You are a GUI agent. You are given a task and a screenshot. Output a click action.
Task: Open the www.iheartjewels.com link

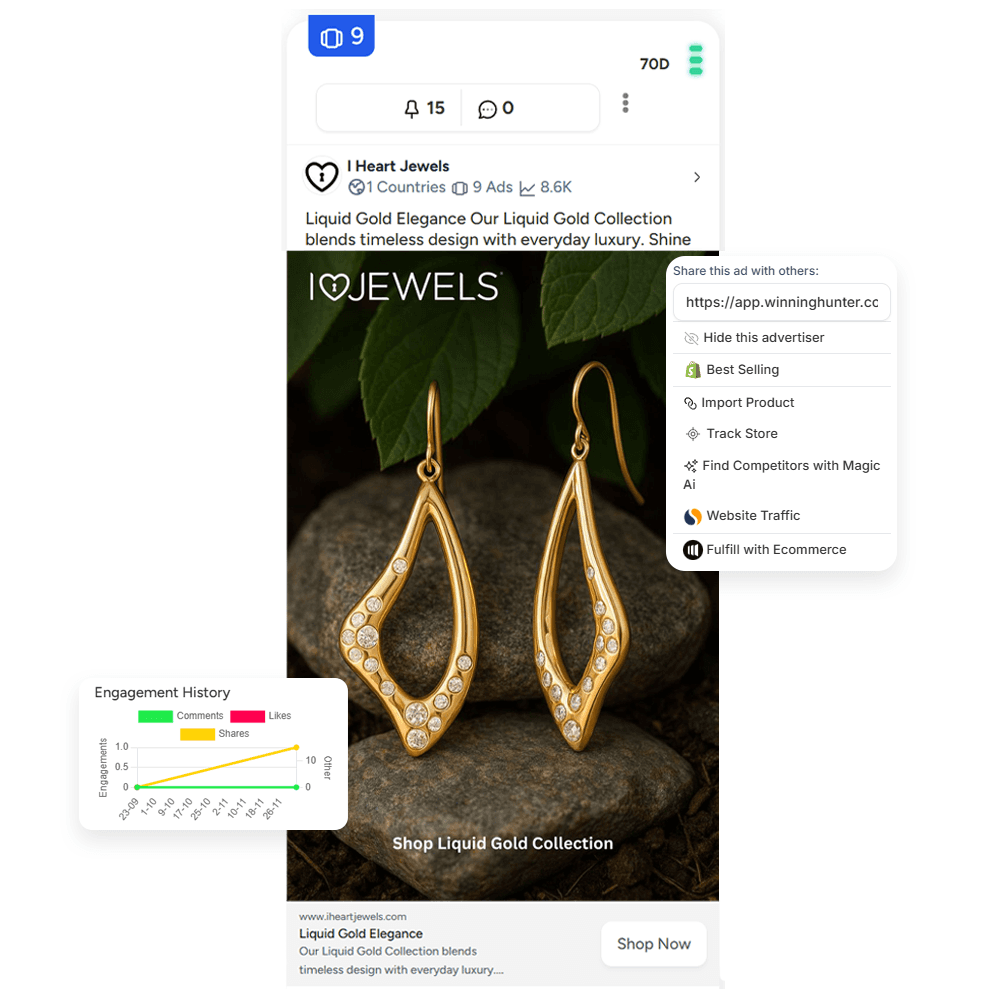tap(353, 916)
